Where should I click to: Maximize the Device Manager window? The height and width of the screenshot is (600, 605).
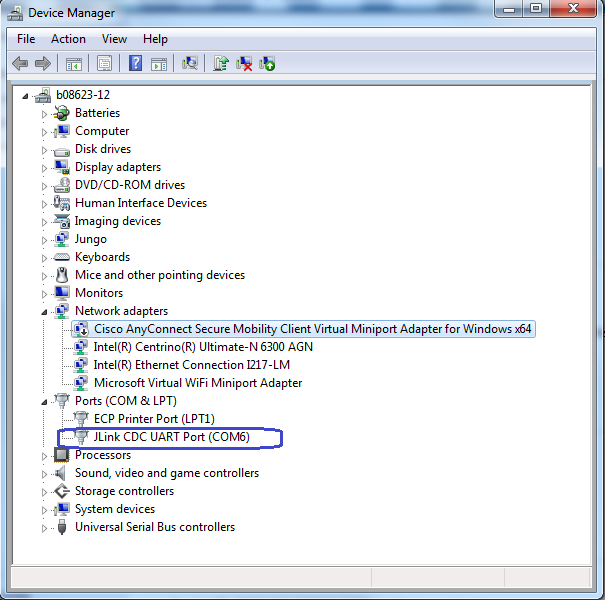pyautogui.click(x=536, y=8)
